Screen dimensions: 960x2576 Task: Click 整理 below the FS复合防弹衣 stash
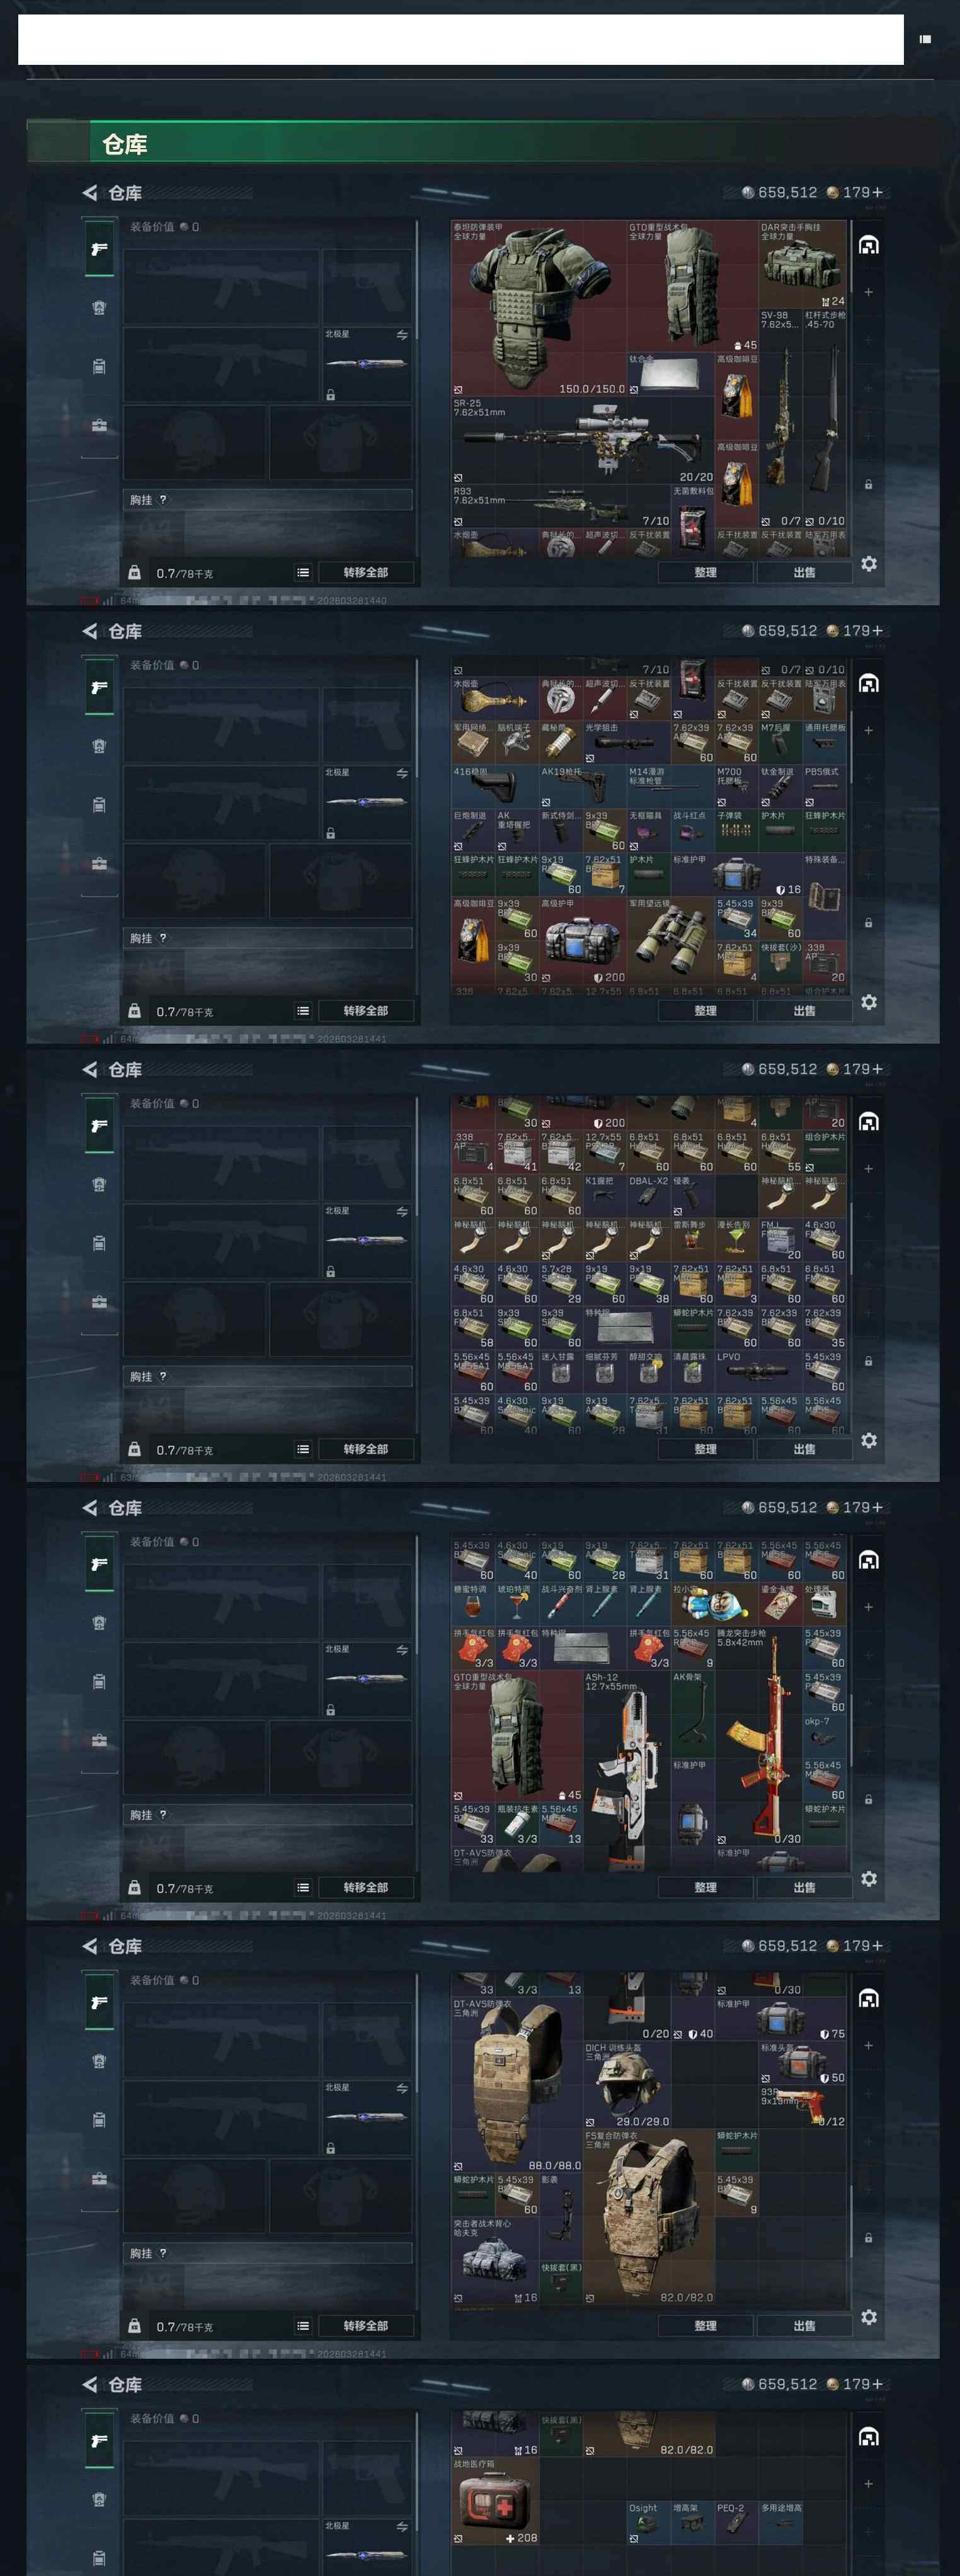click(x=705, y=2325)
